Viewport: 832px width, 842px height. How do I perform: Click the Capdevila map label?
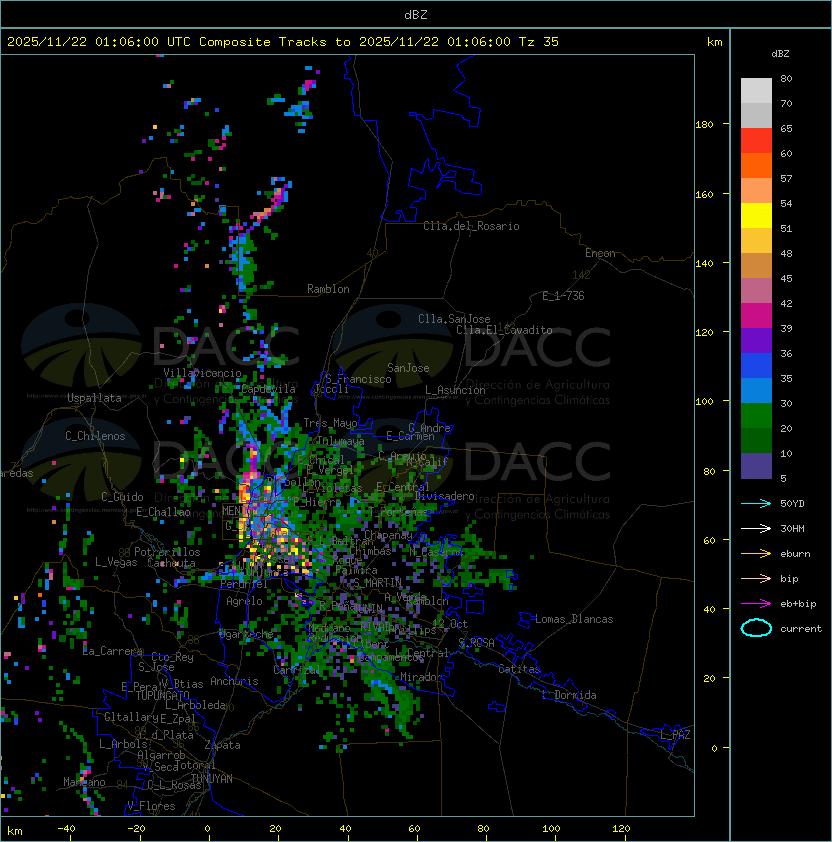268,389
